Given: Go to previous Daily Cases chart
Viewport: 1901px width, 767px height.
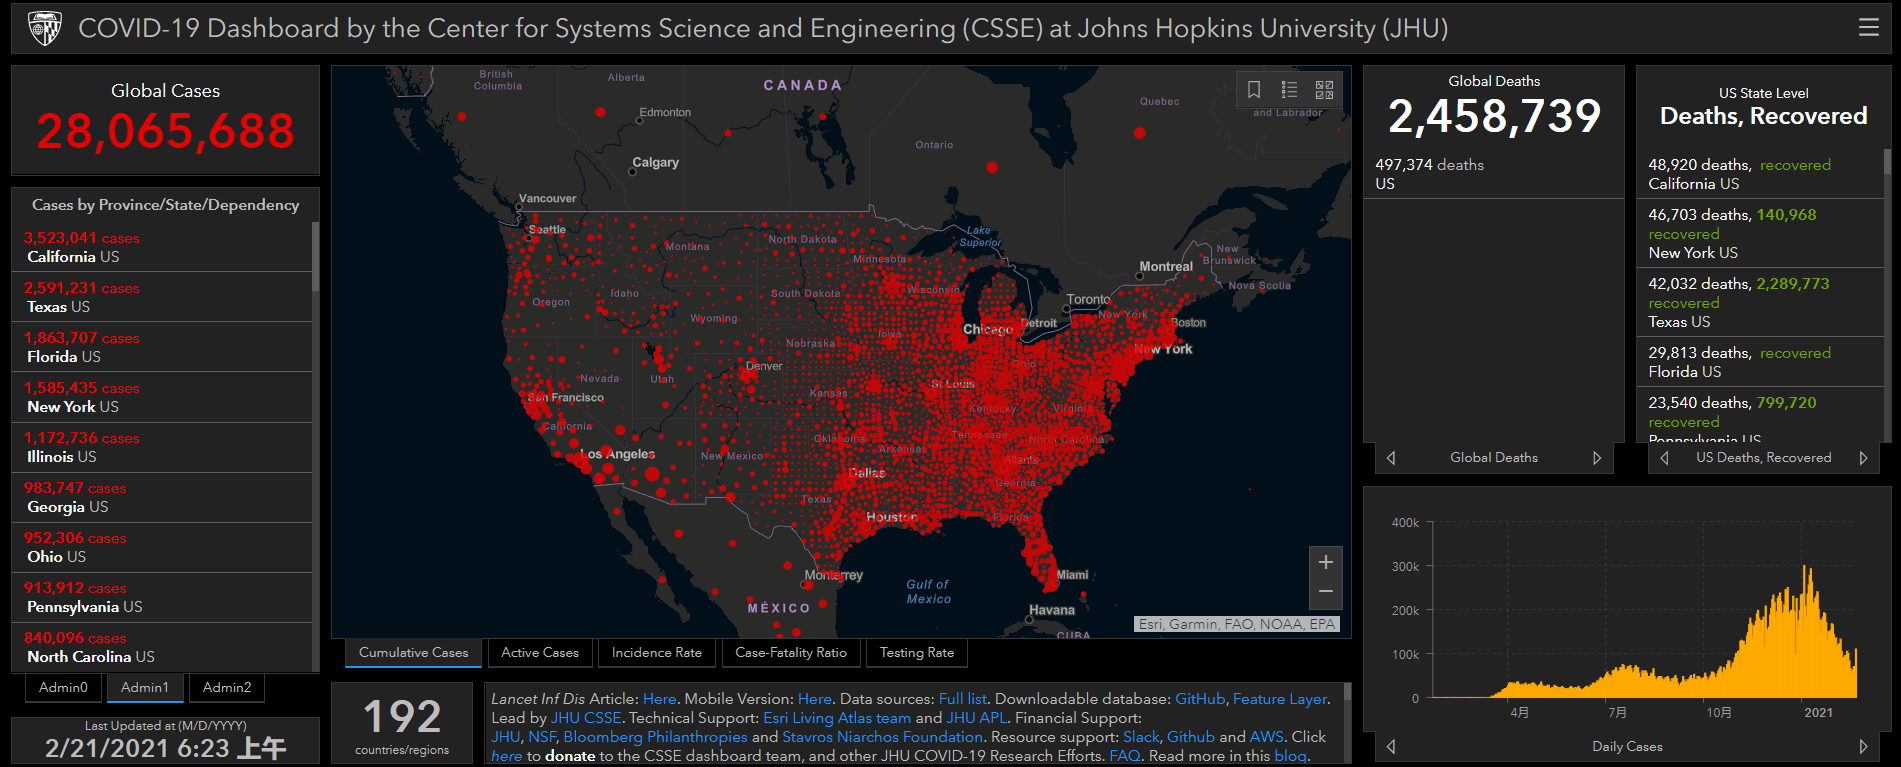Looking at the screenshot, I should click(x=1391, y=746).
